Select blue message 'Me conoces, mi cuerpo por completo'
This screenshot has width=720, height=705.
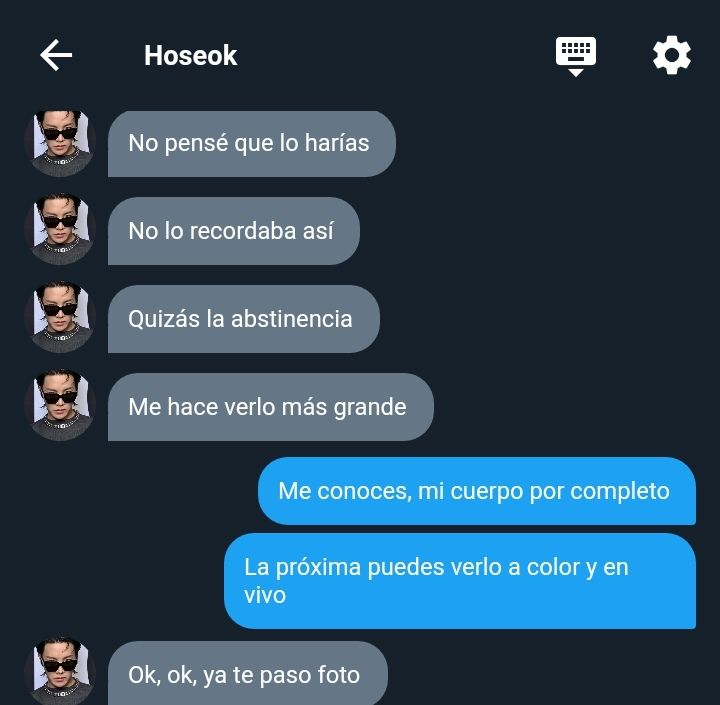click(477, 491)
